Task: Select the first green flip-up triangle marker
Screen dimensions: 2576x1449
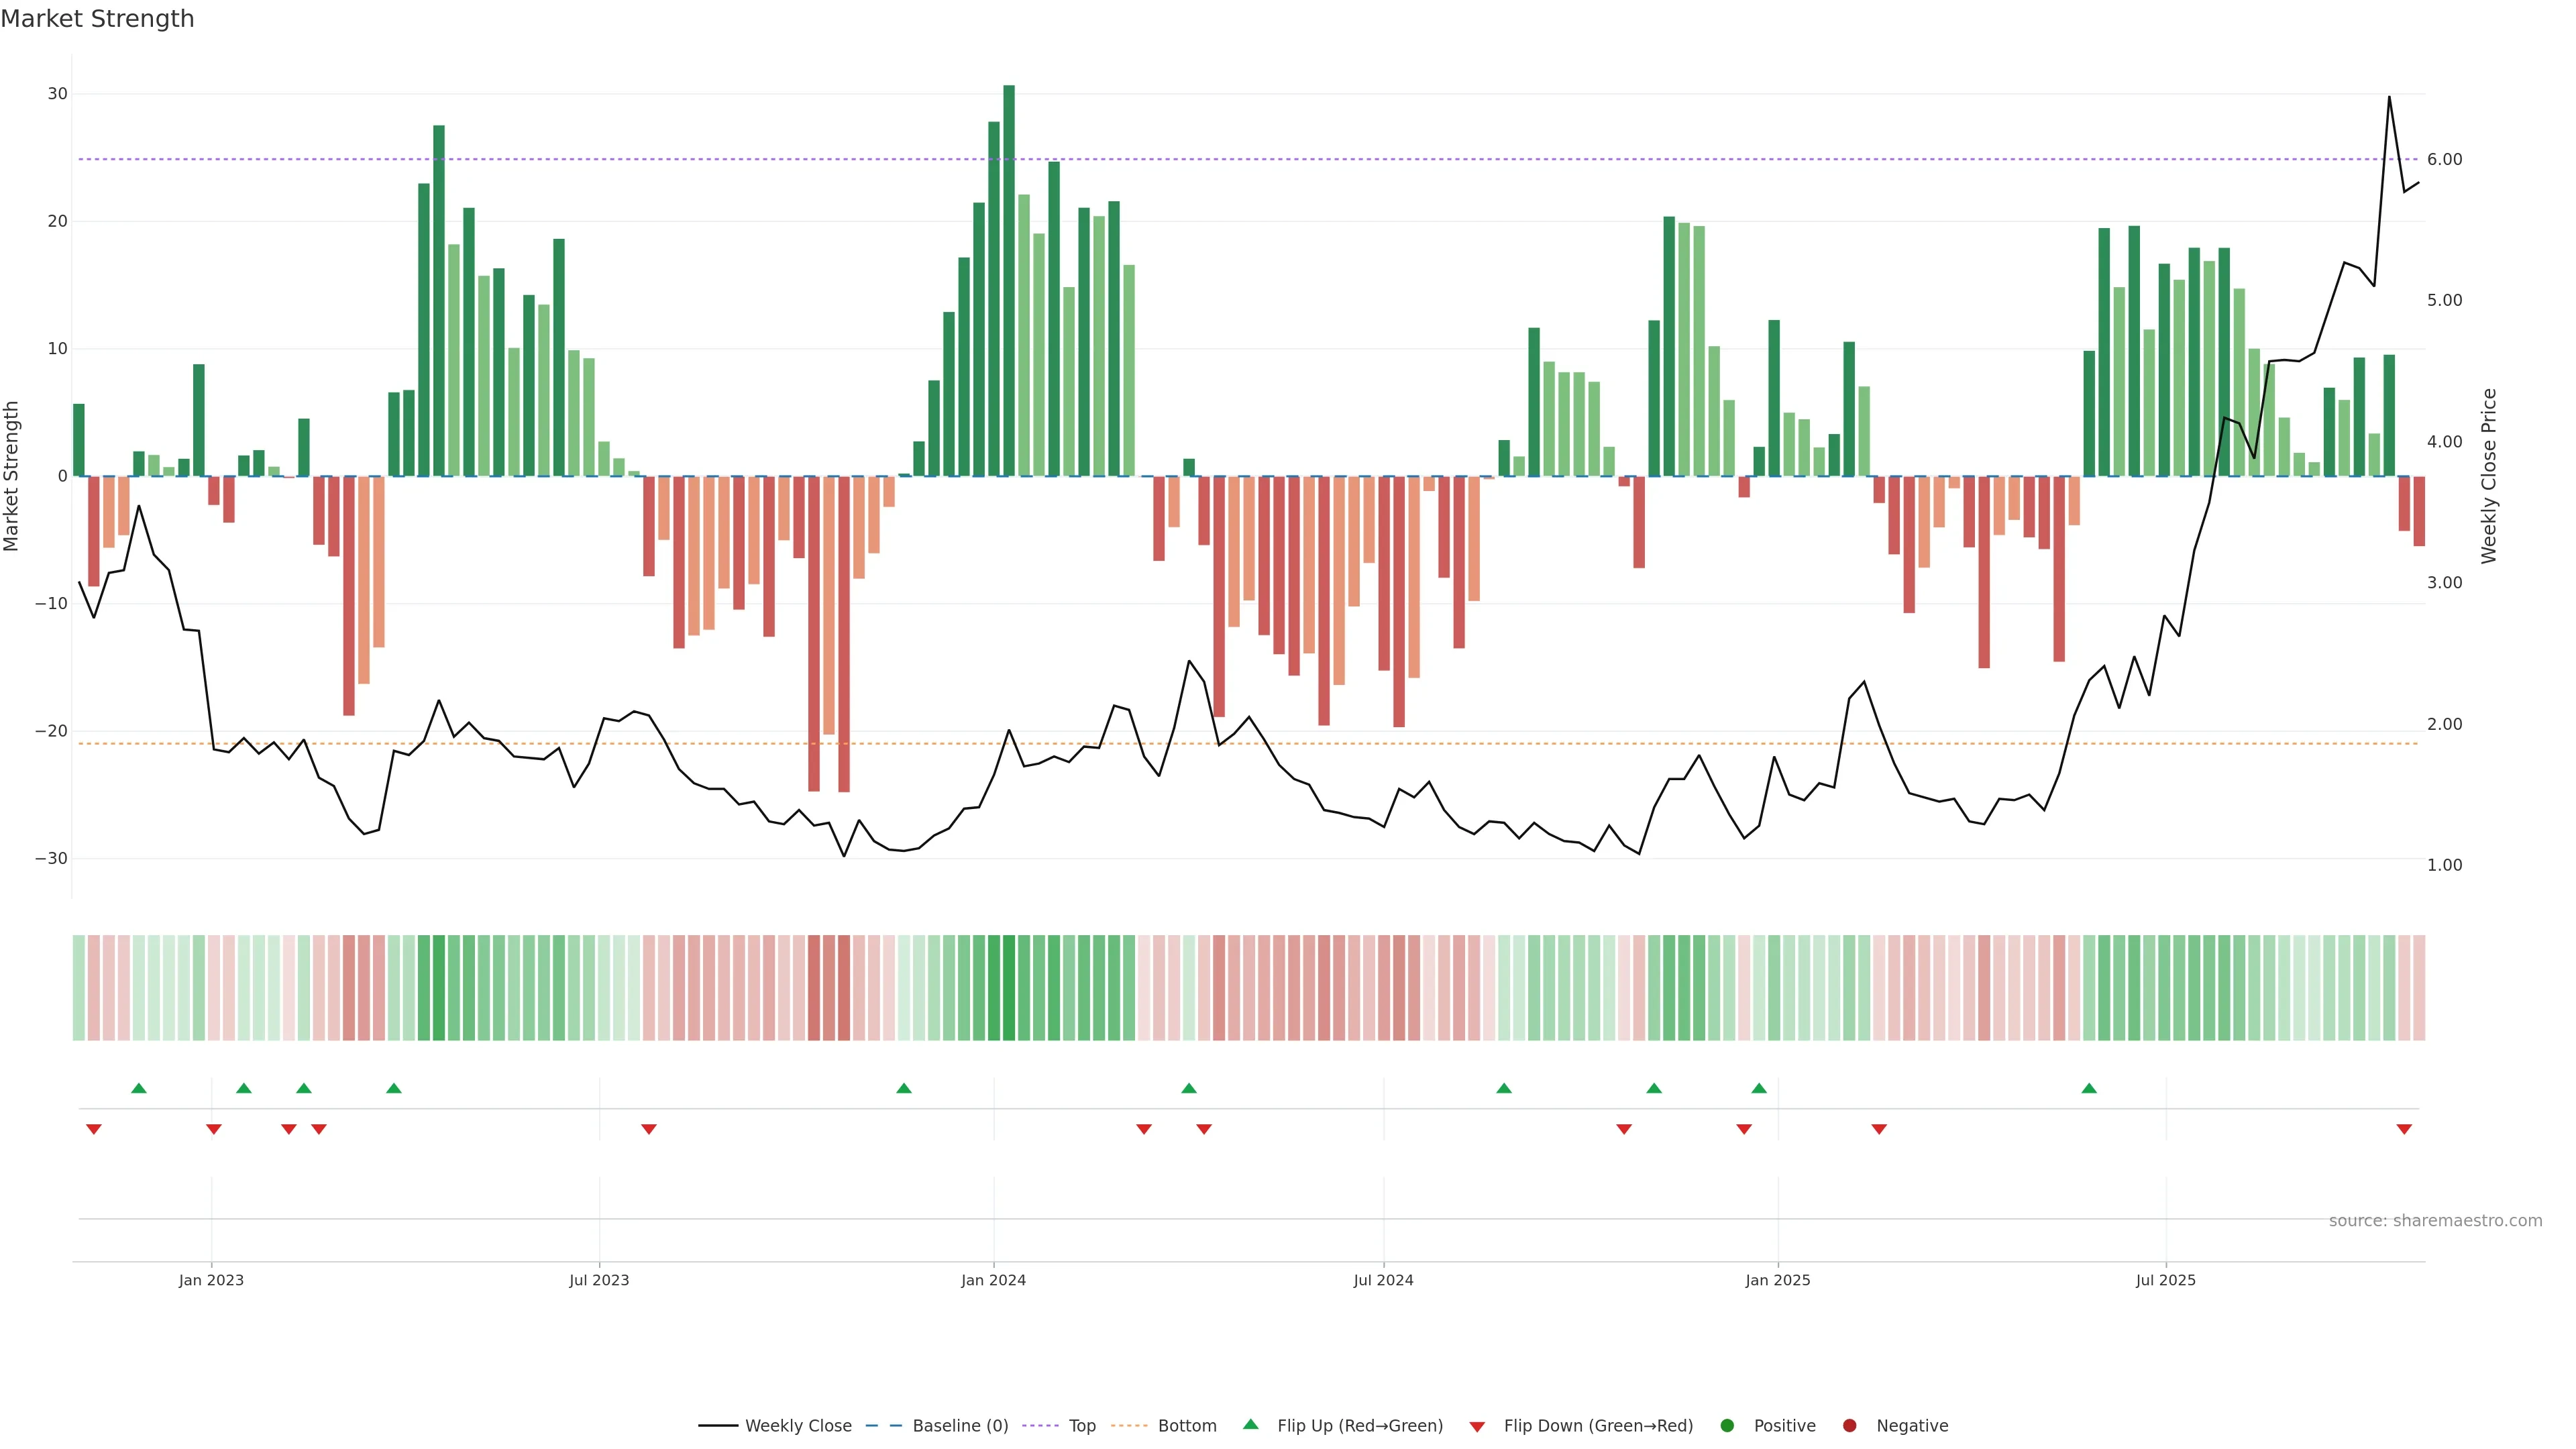Action: [139, 1088]
